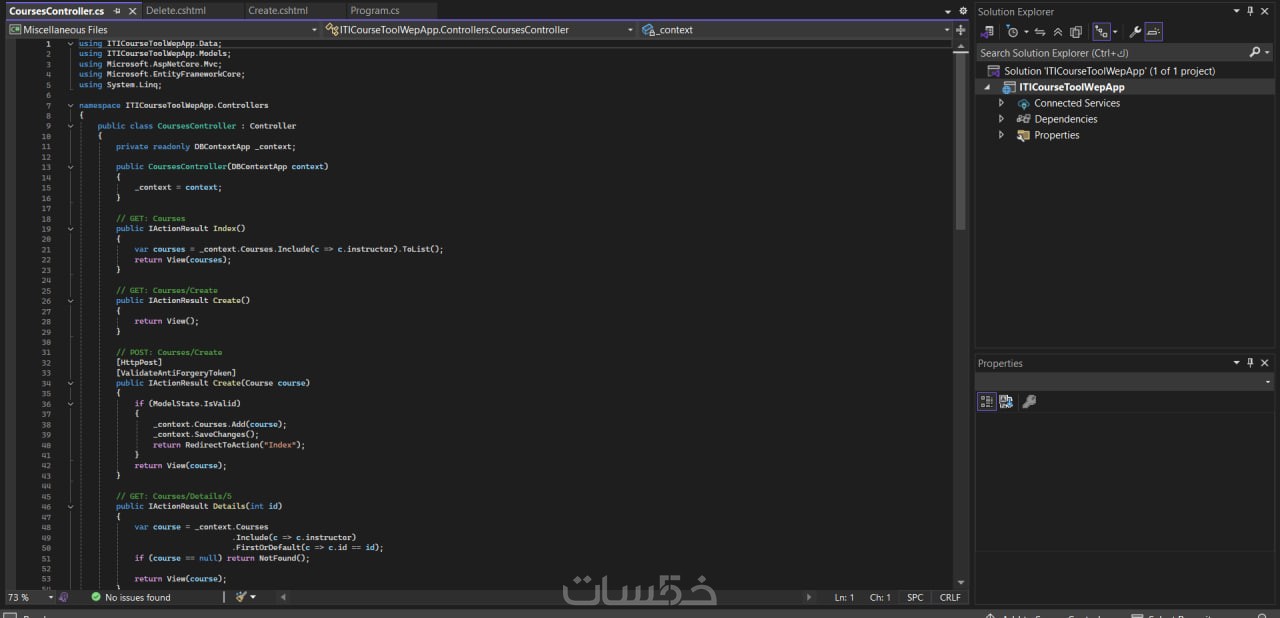Viewport: 1280px width, 618px height.
Task: Click the Property Pages wrench icon
Action: pos(1029,401)
